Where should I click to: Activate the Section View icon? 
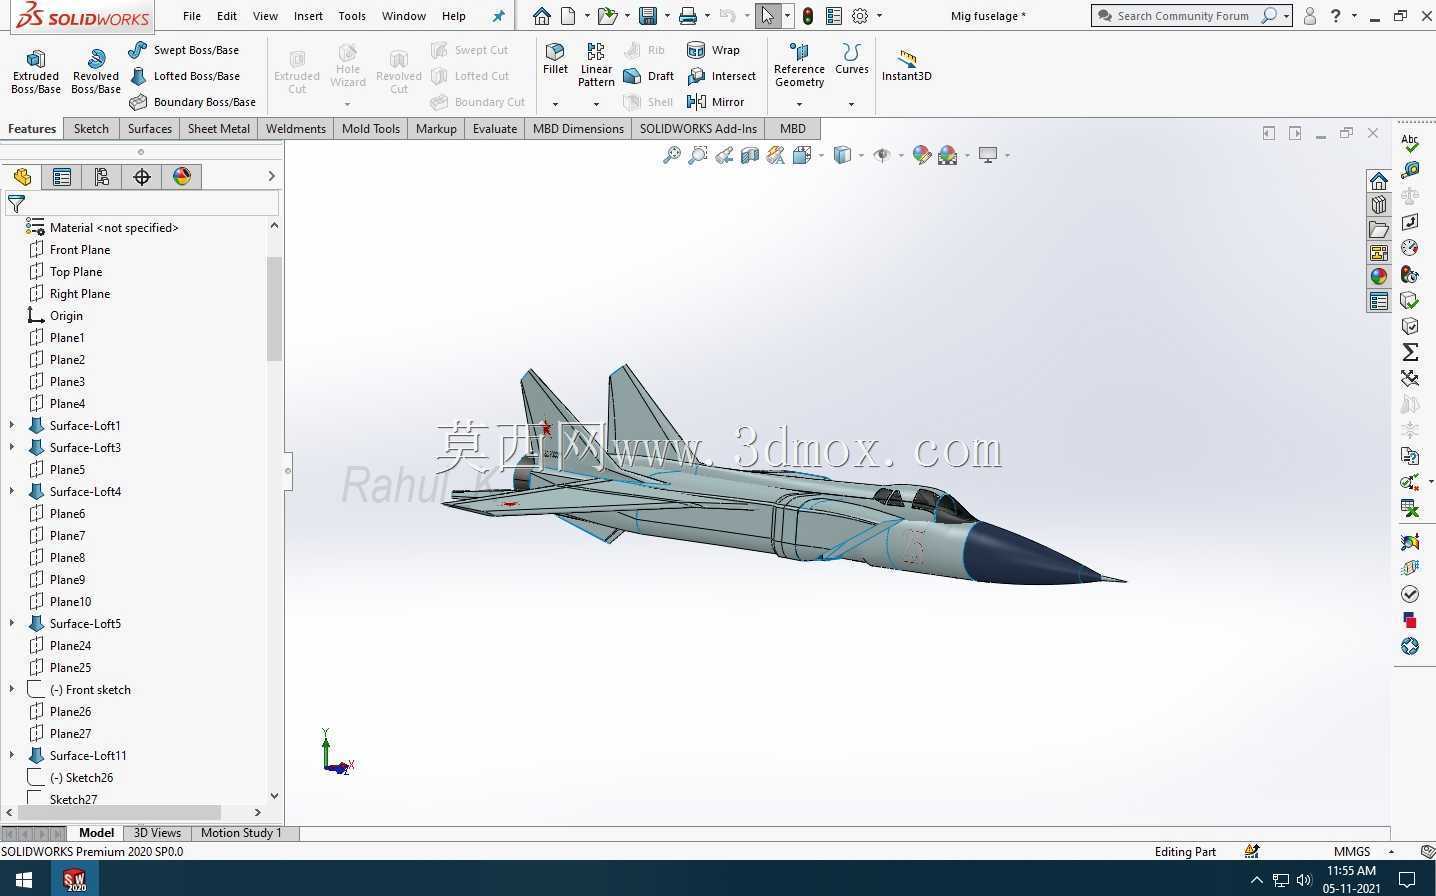pyautogui.click(x=750, y=155)
